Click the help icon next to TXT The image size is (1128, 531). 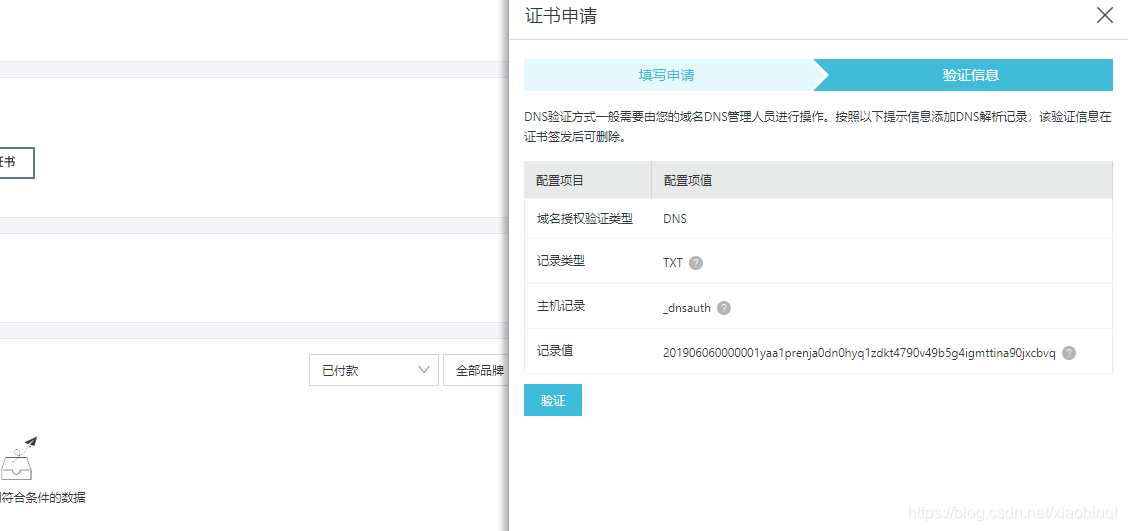[696, 263]
